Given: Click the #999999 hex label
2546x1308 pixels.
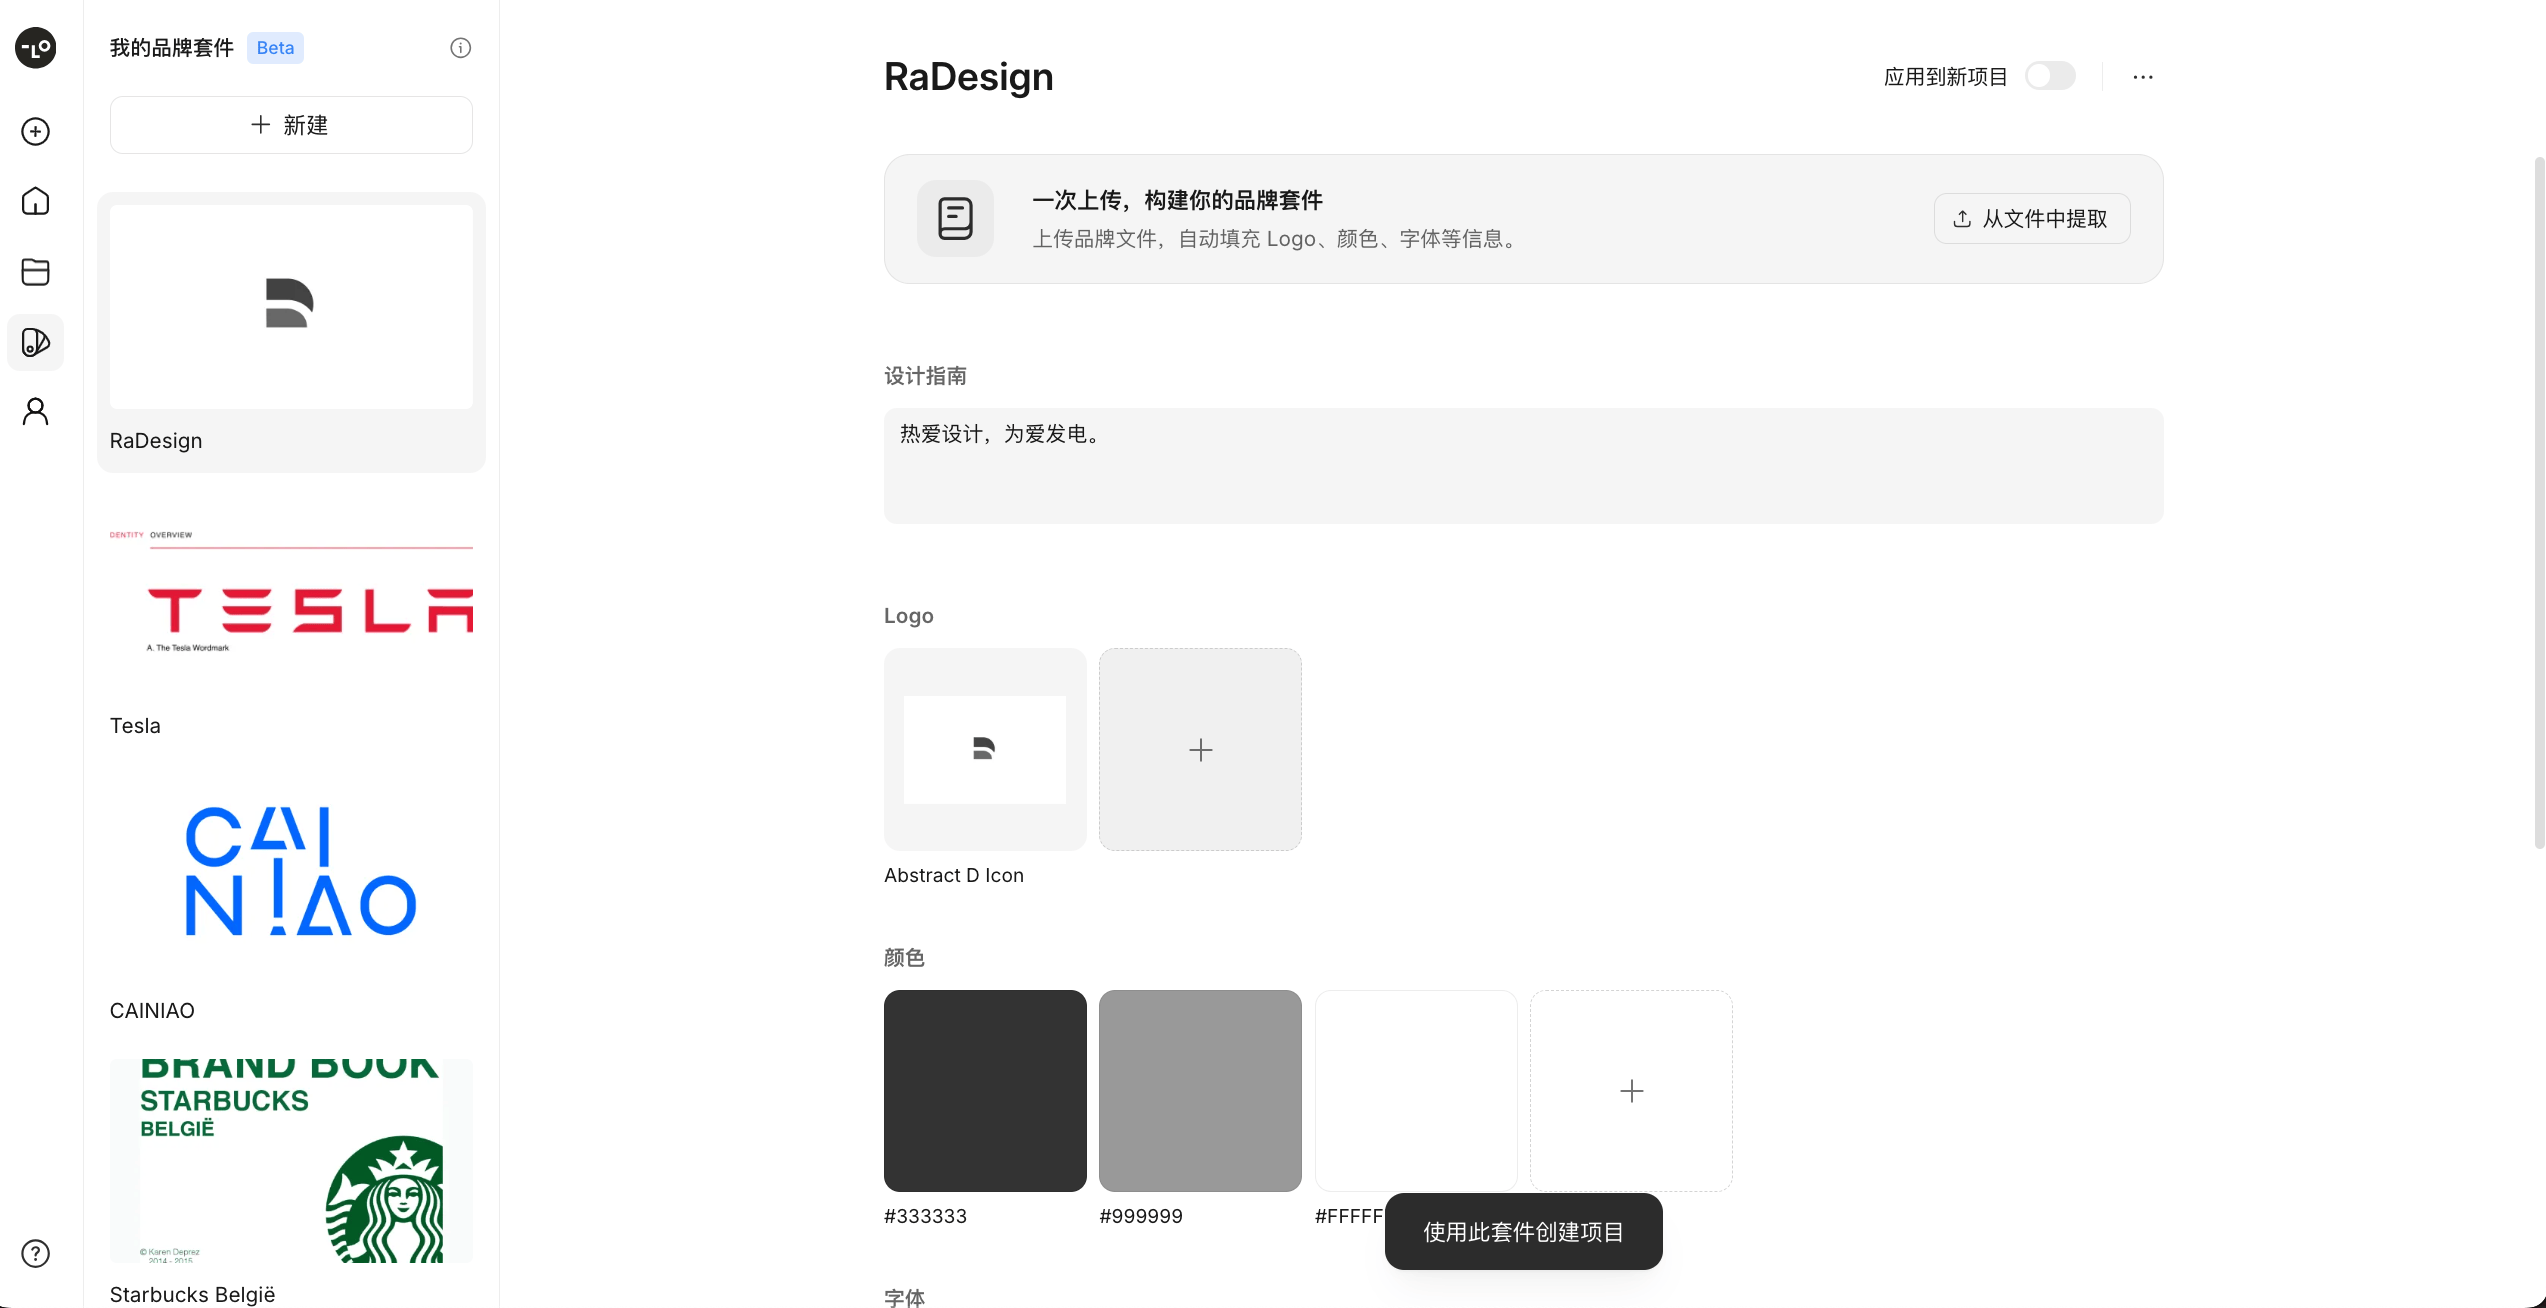Looking at the screenshot, I should (x=1141, y=1216).
